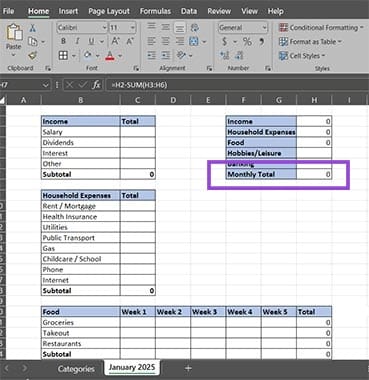The width and height of the screenshot is (369, 380).
Task: Switch to the Data tab
Action: tap(189, 11)
